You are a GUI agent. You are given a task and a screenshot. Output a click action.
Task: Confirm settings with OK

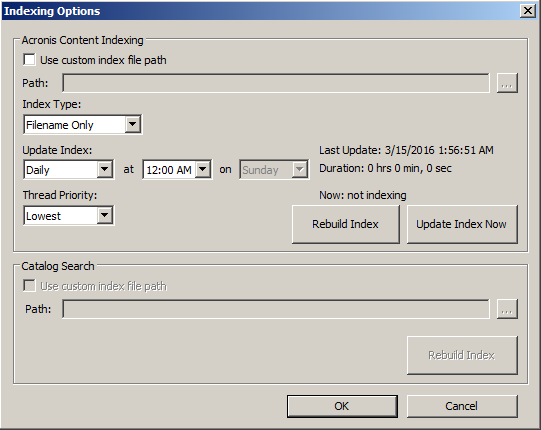[x=342, y=406]
